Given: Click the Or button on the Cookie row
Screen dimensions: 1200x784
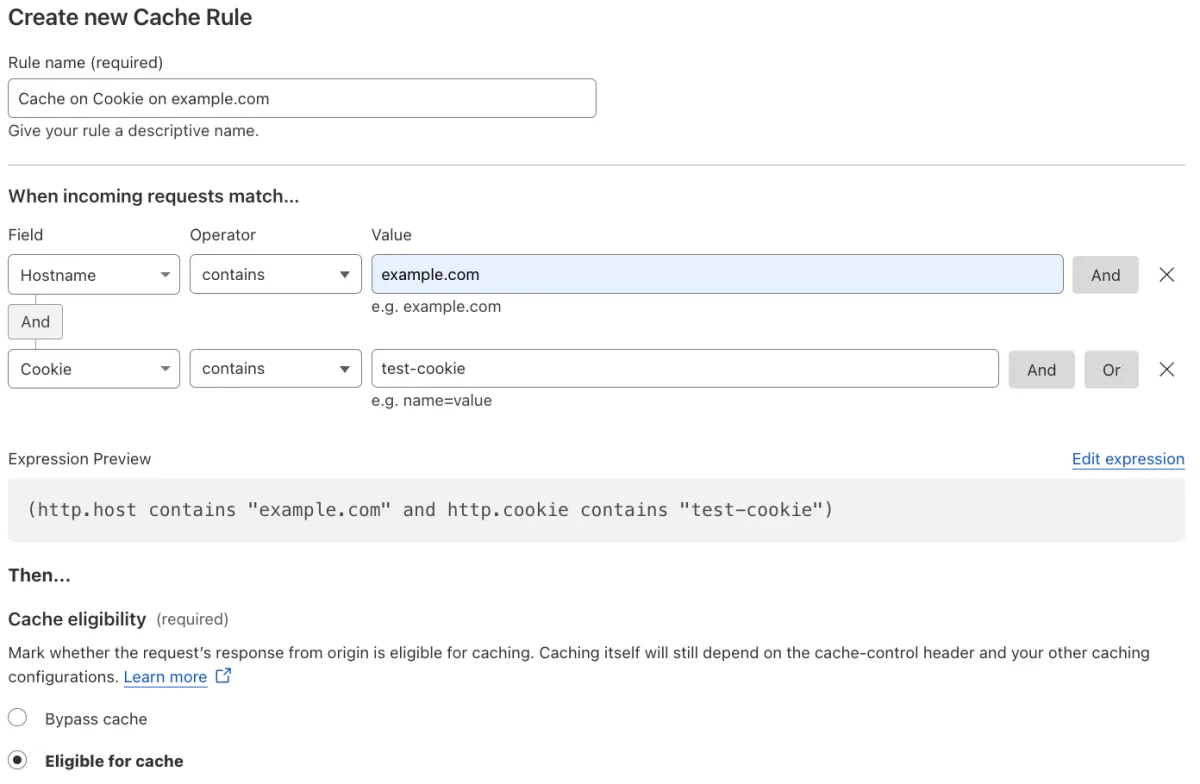Looking at the screenshot, I should coord(1111,369).
